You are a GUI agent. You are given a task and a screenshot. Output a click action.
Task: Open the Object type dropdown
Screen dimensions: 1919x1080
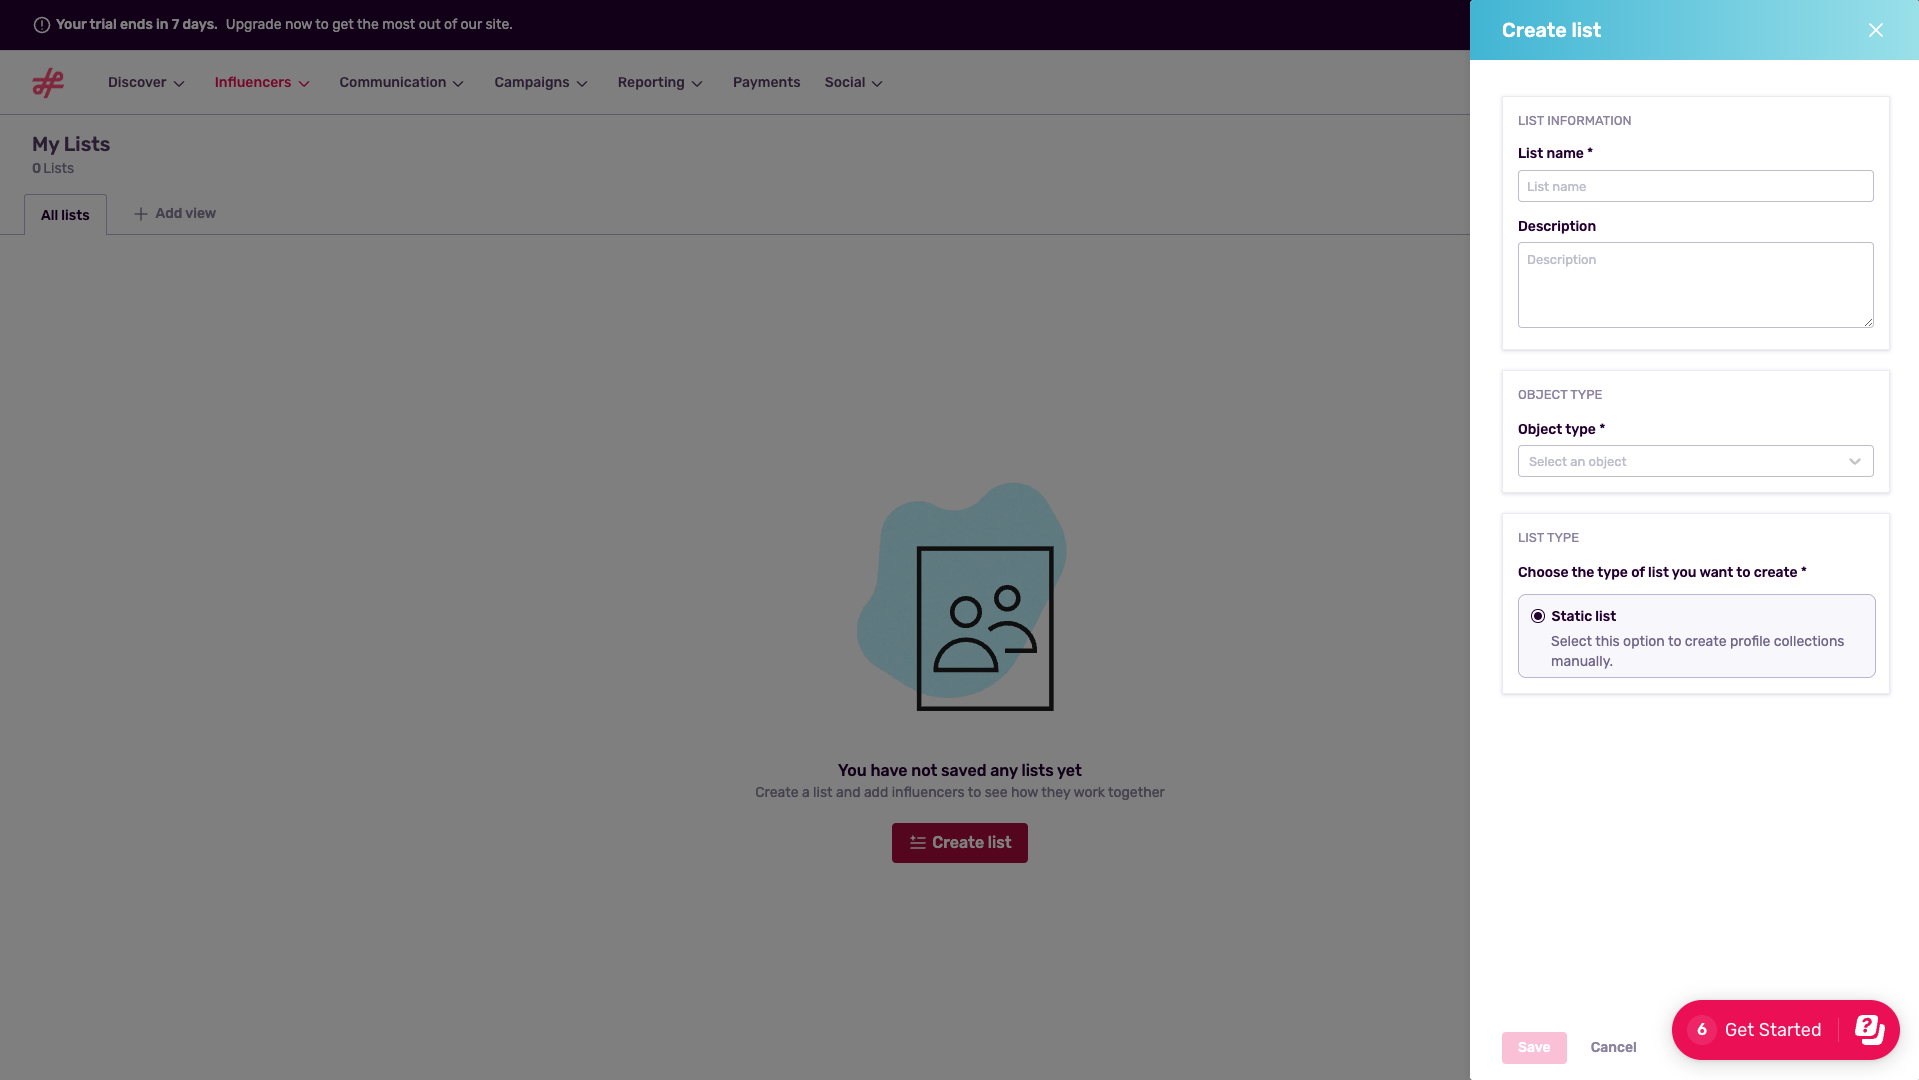(x=1695, y=461)
